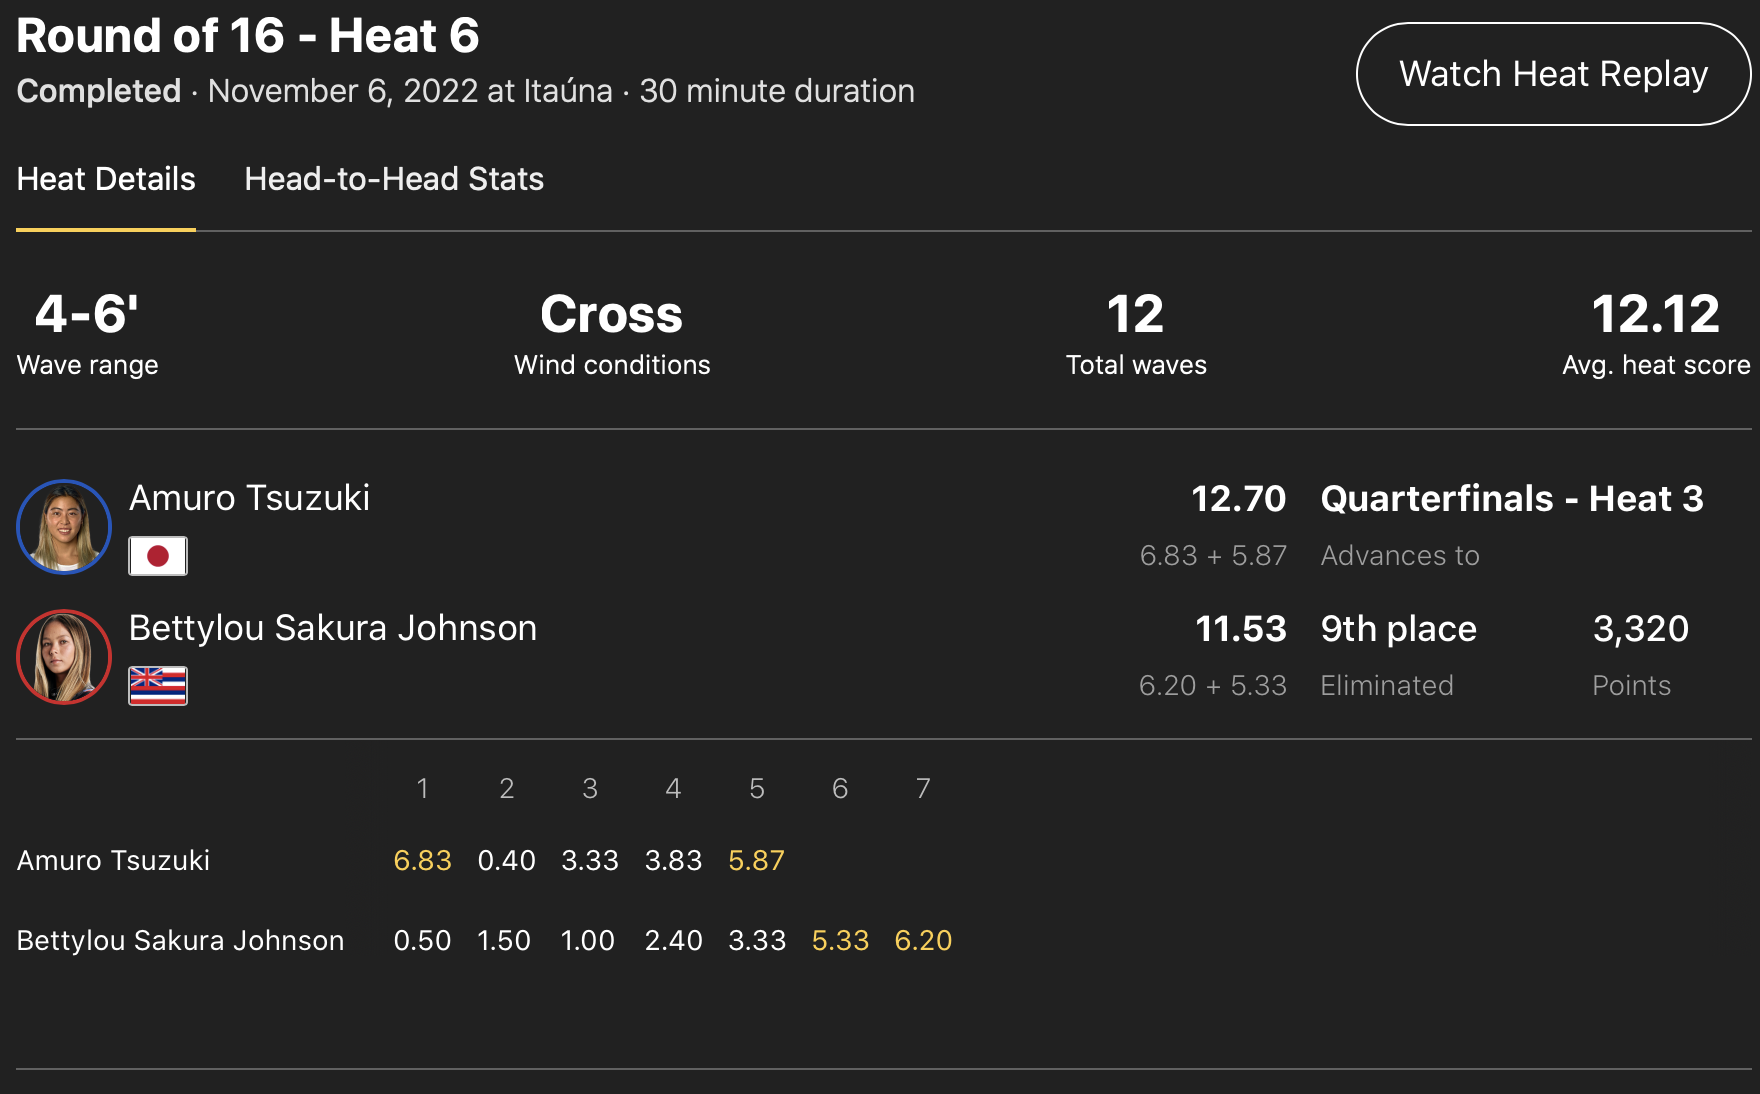The height and width of the screenshot is (1094, 1760).
Task: Click Bettylou Sakura Johnson's profile photo
Action: point(64,657)
